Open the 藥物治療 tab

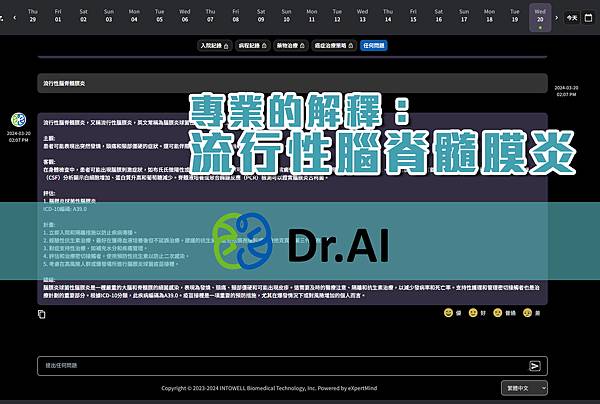[291, 46]
